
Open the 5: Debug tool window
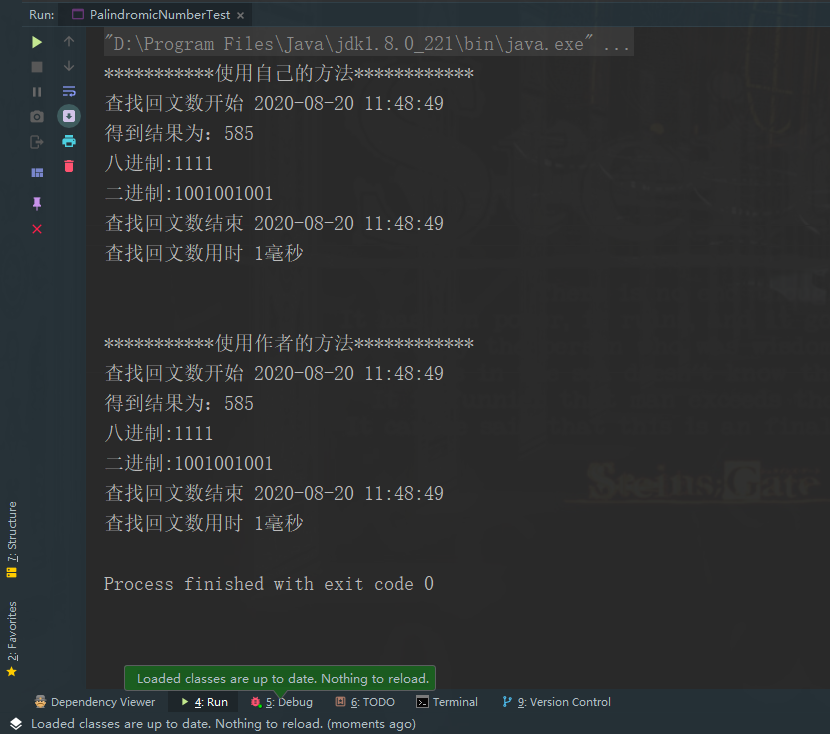pyautogui.click(x=282, y=702)
